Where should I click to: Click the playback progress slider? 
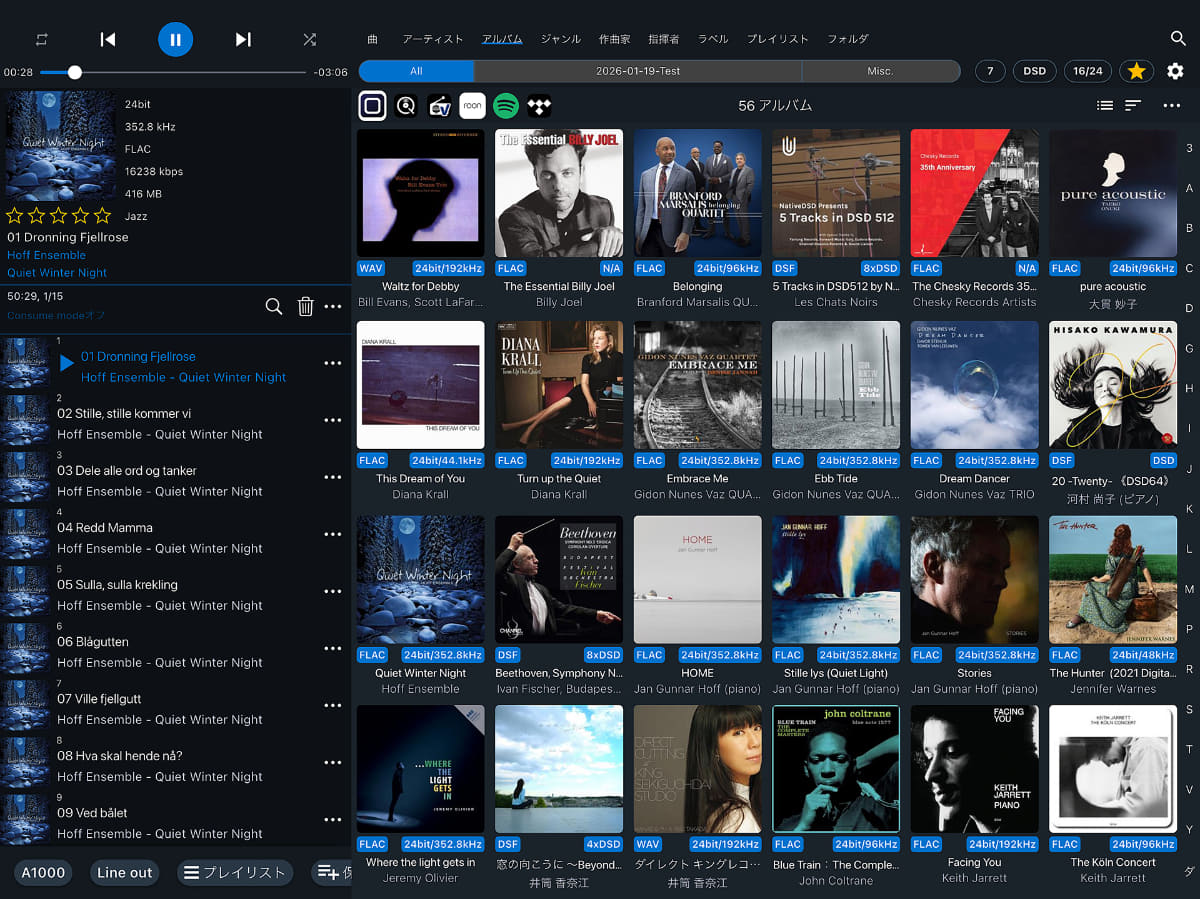[173, 72]
